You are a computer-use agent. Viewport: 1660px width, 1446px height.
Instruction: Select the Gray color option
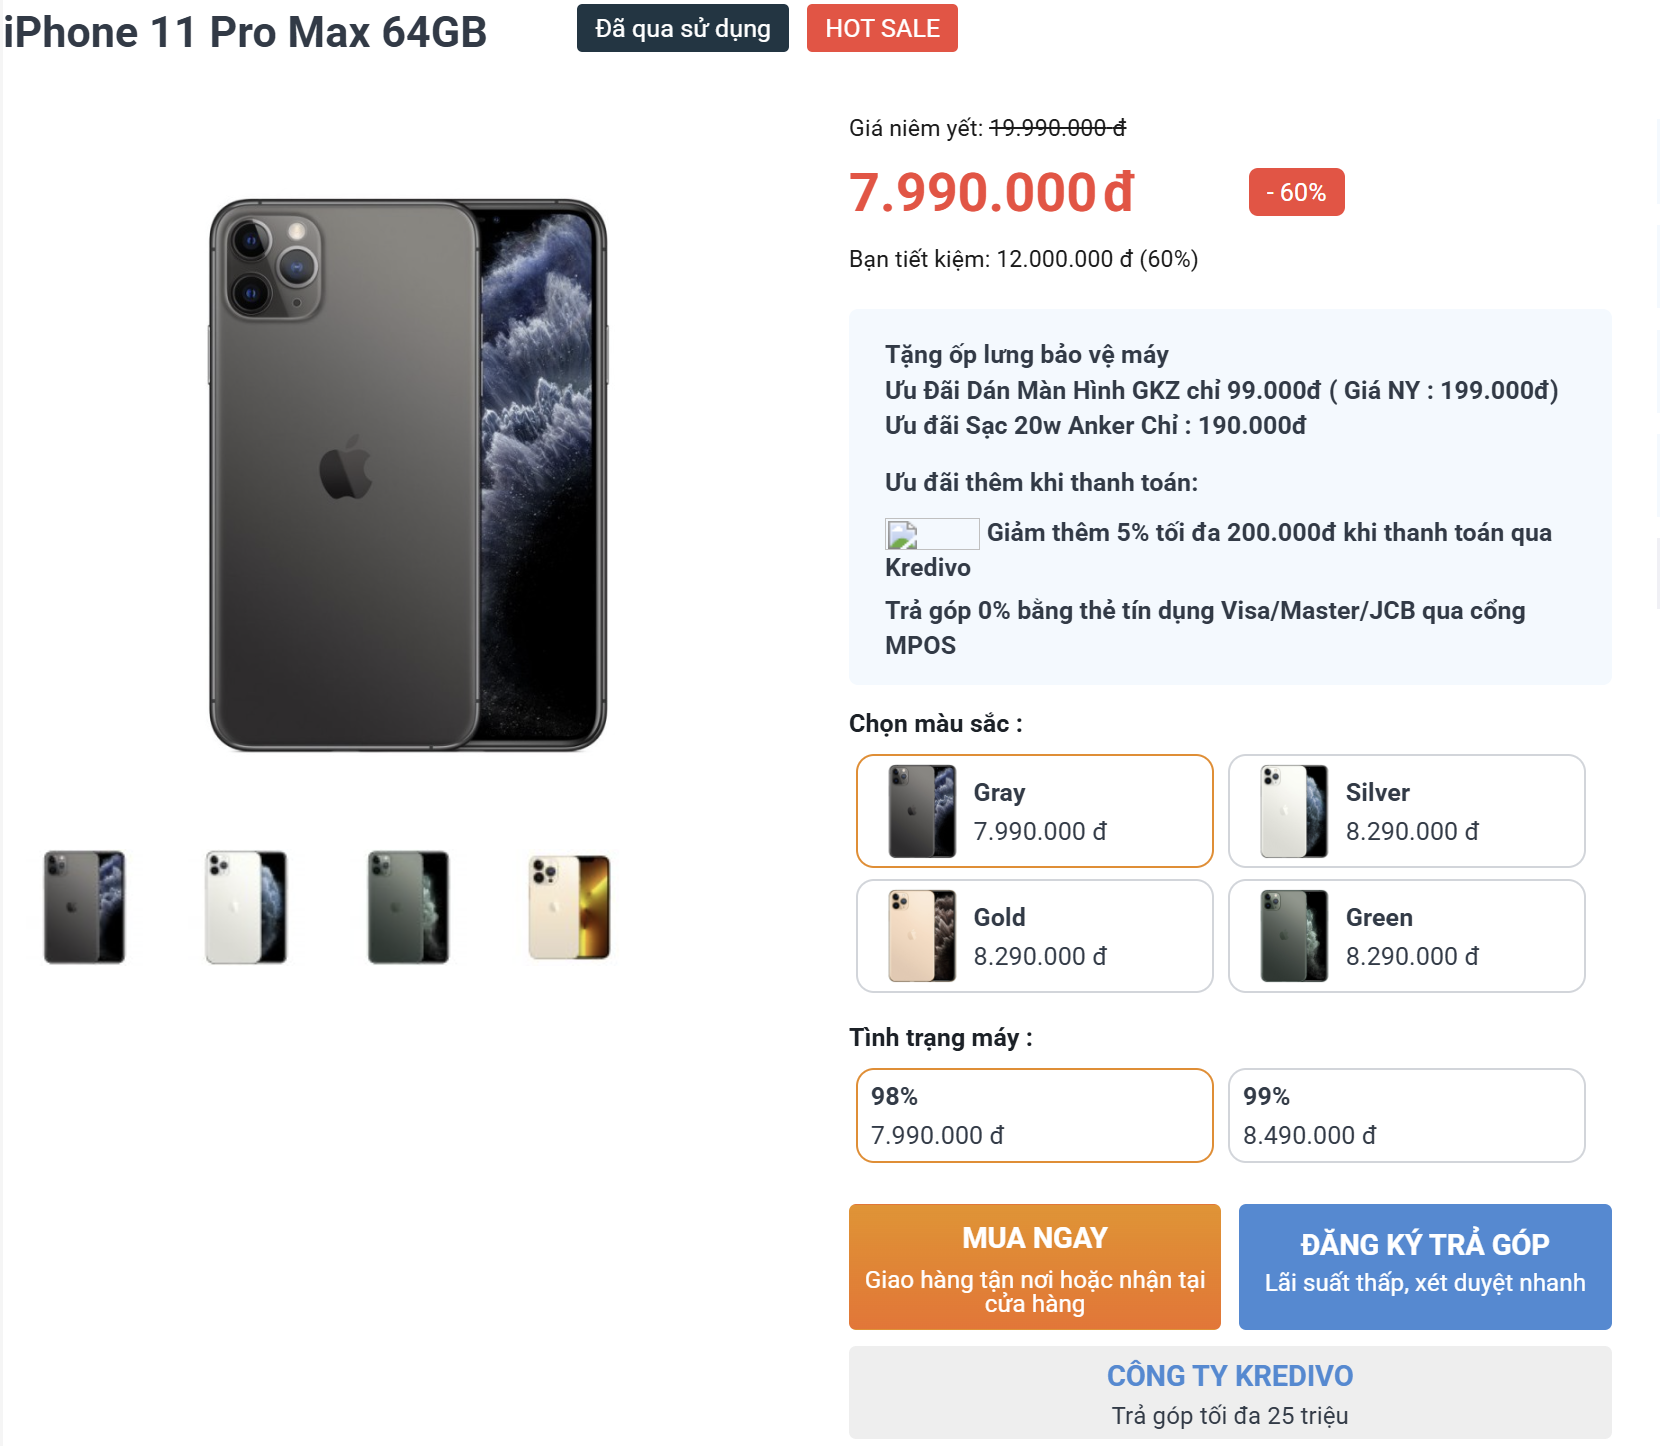click(1034, 811)
